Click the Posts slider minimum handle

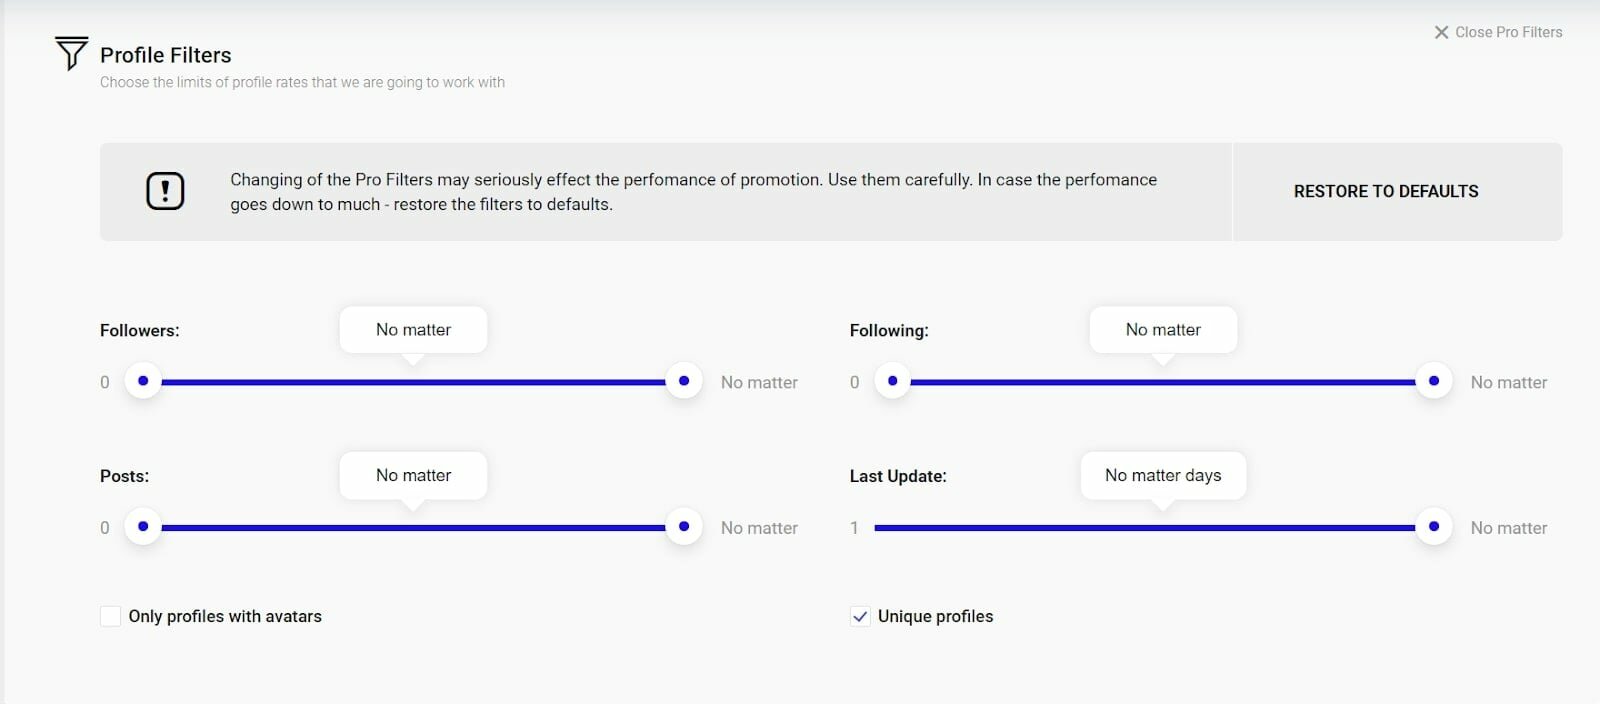143,527
